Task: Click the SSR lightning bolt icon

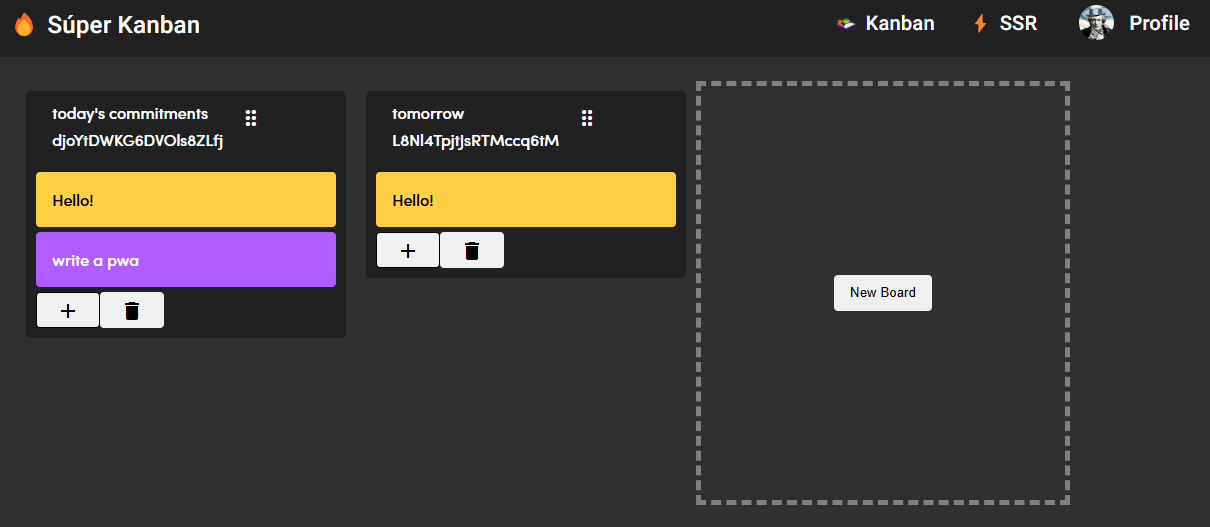Action: pos(980,24)
